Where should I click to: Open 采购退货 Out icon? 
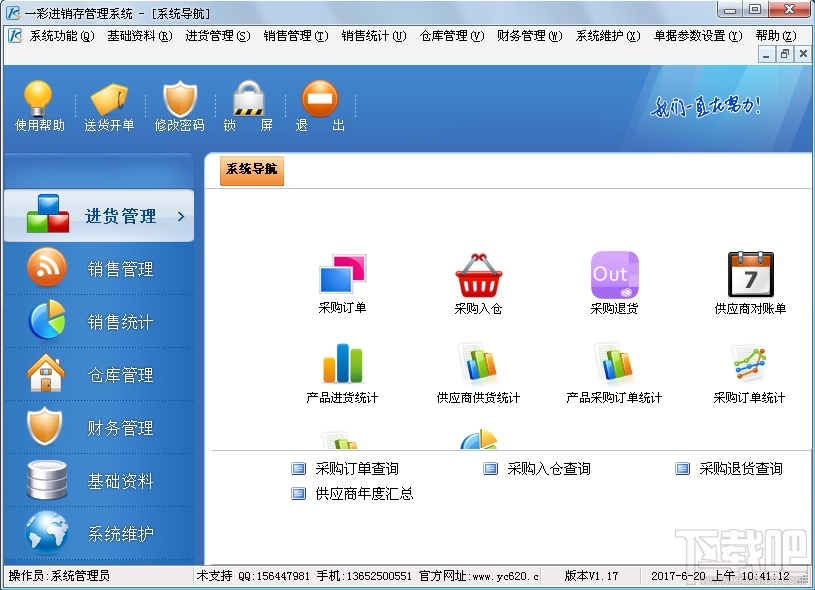(x=614, y=274)
